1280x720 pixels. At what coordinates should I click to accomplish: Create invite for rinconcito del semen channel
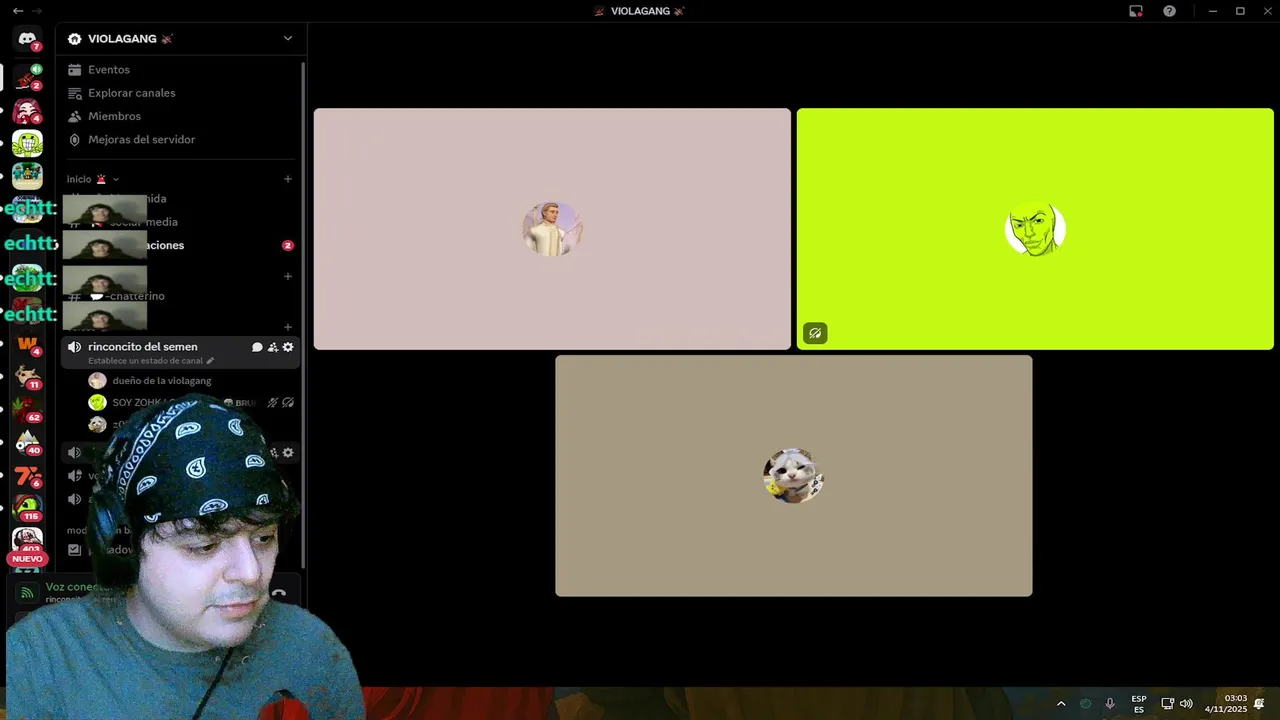click(272, 347)
